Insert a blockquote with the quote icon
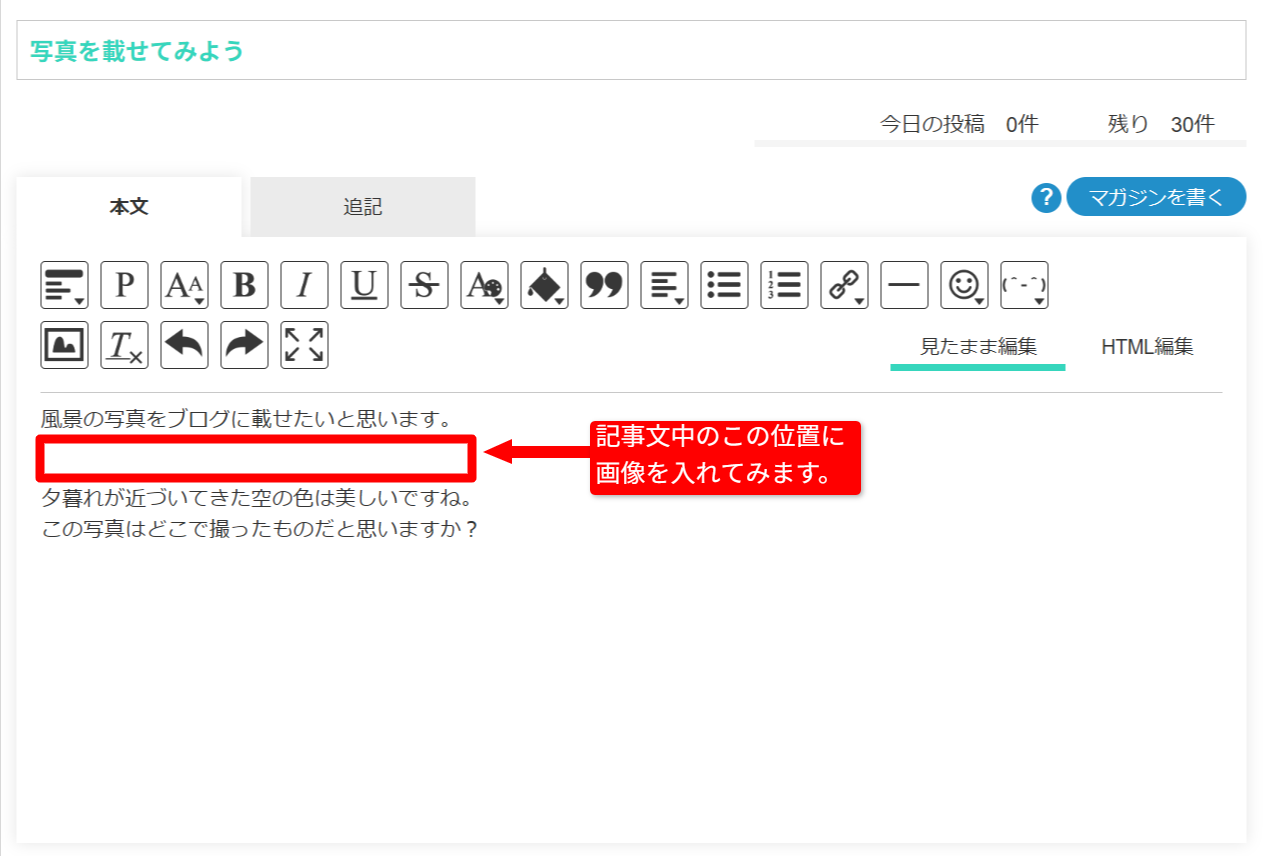The image size is (1266, 856). pyautogui.click(x=605, y=285)
